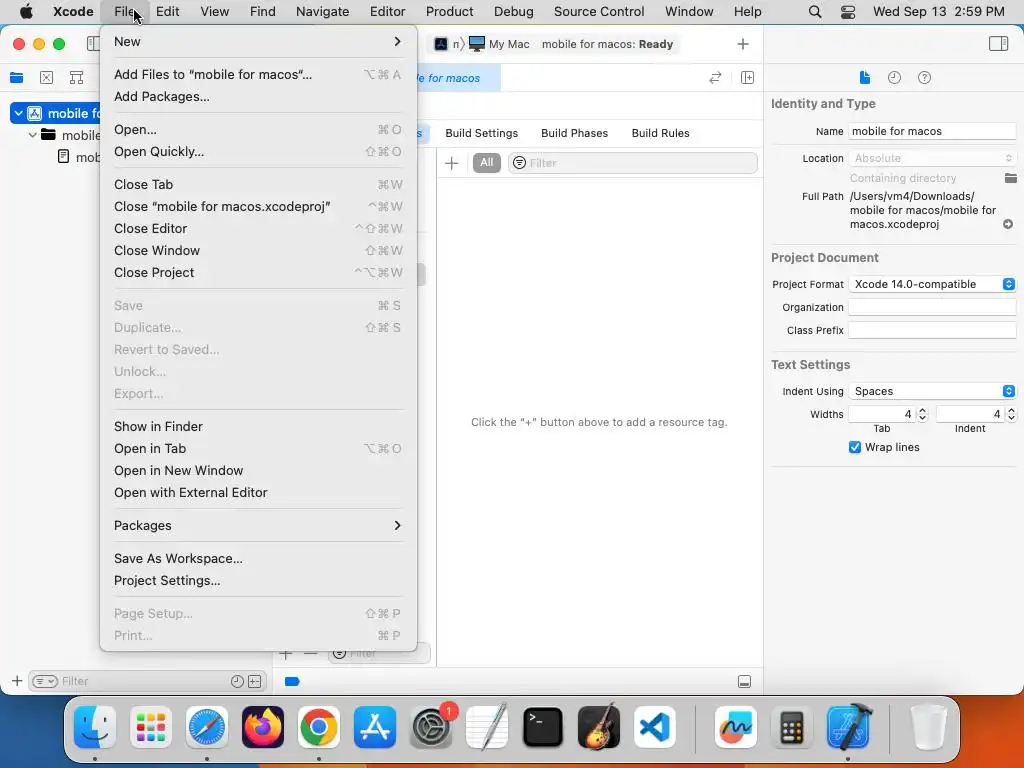Open Control Center in menu bar

(x=848, y=12)
